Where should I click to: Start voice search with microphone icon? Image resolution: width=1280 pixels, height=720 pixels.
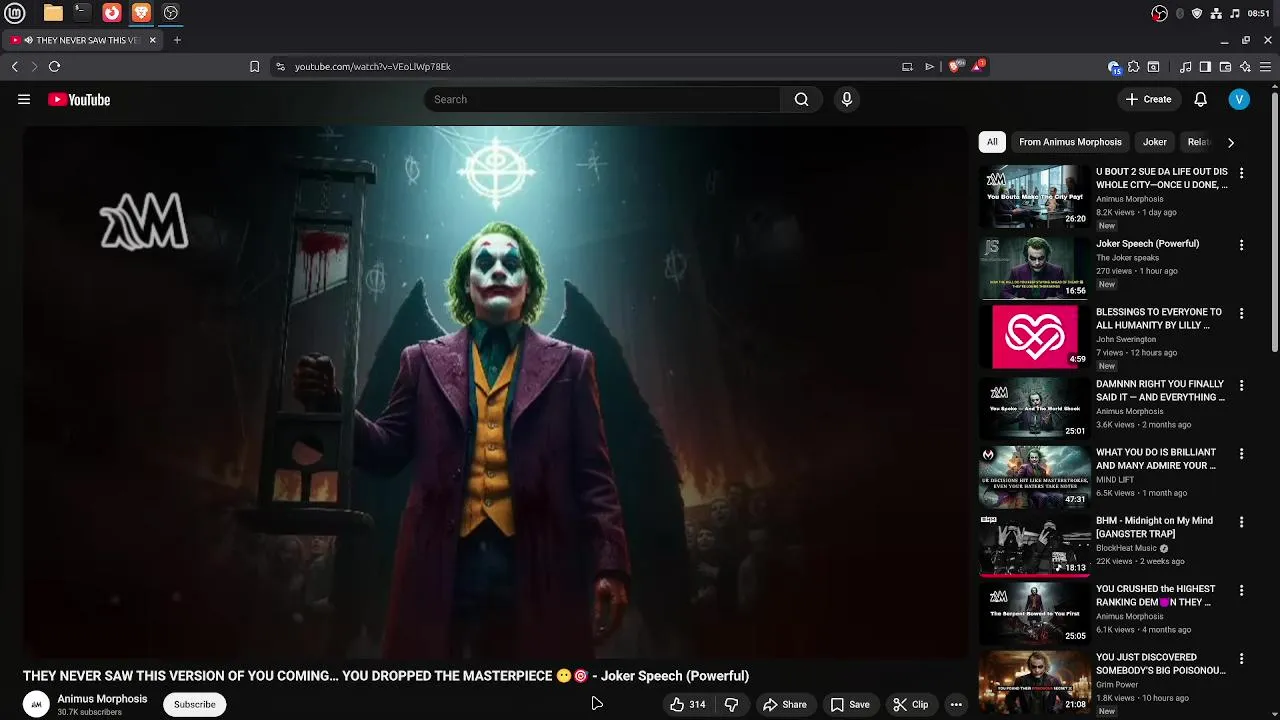pyautogui.click(x=847, y=99)
